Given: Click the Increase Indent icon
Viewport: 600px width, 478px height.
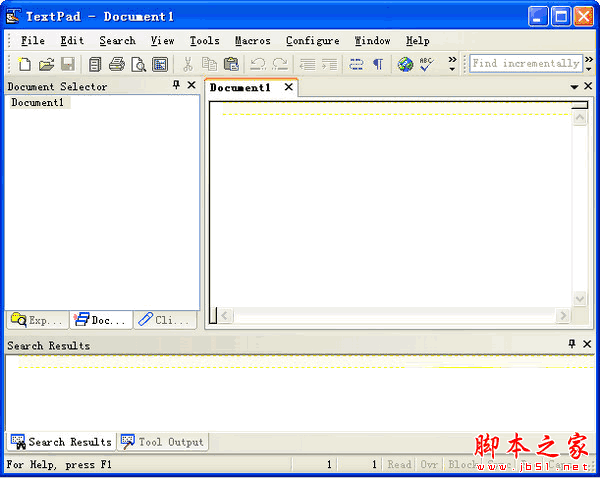Looking at the screenshot, I should coord(329,64).
